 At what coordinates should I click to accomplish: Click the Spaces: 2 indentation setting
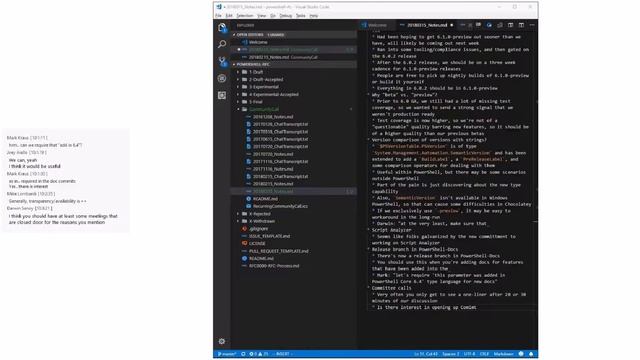pyautogui.click(x=451, y=354)
